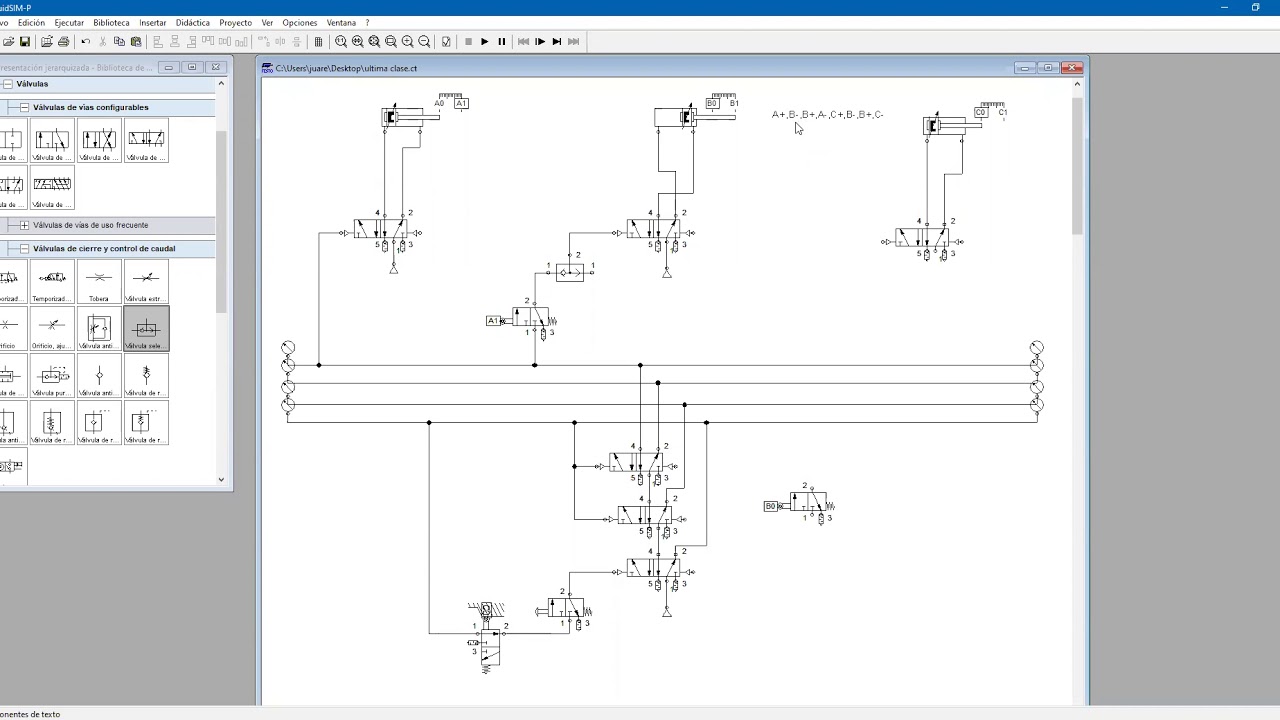This screenshot has width=1280, height=720.
Task: Collapse Válvulas de cierre y control de caudal
Action: [24, 248]
